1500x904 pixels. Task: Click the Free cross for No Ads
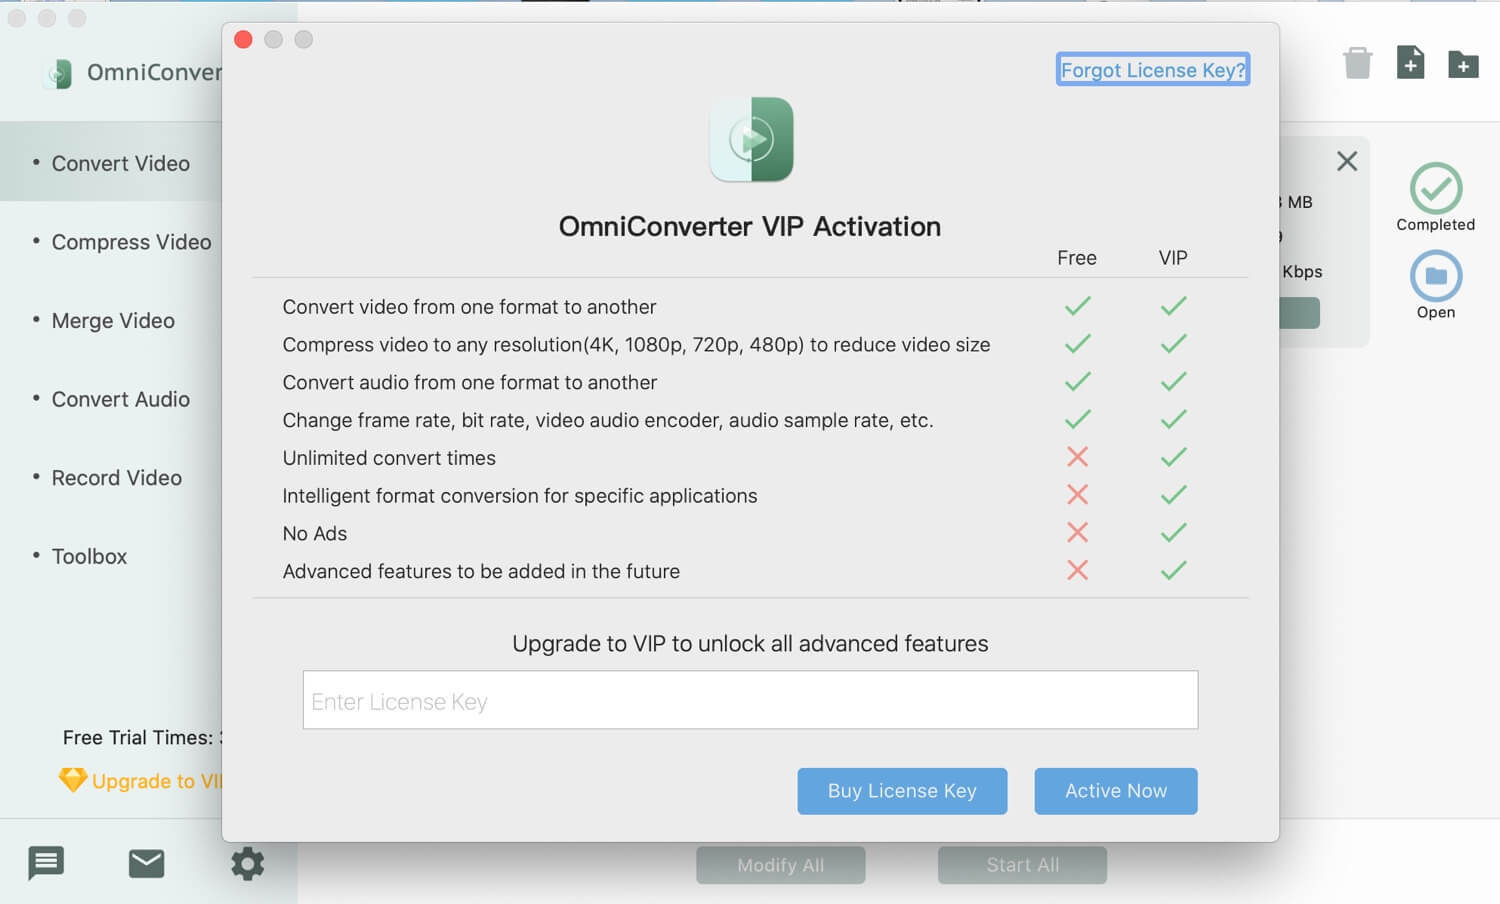[1077, 532]
